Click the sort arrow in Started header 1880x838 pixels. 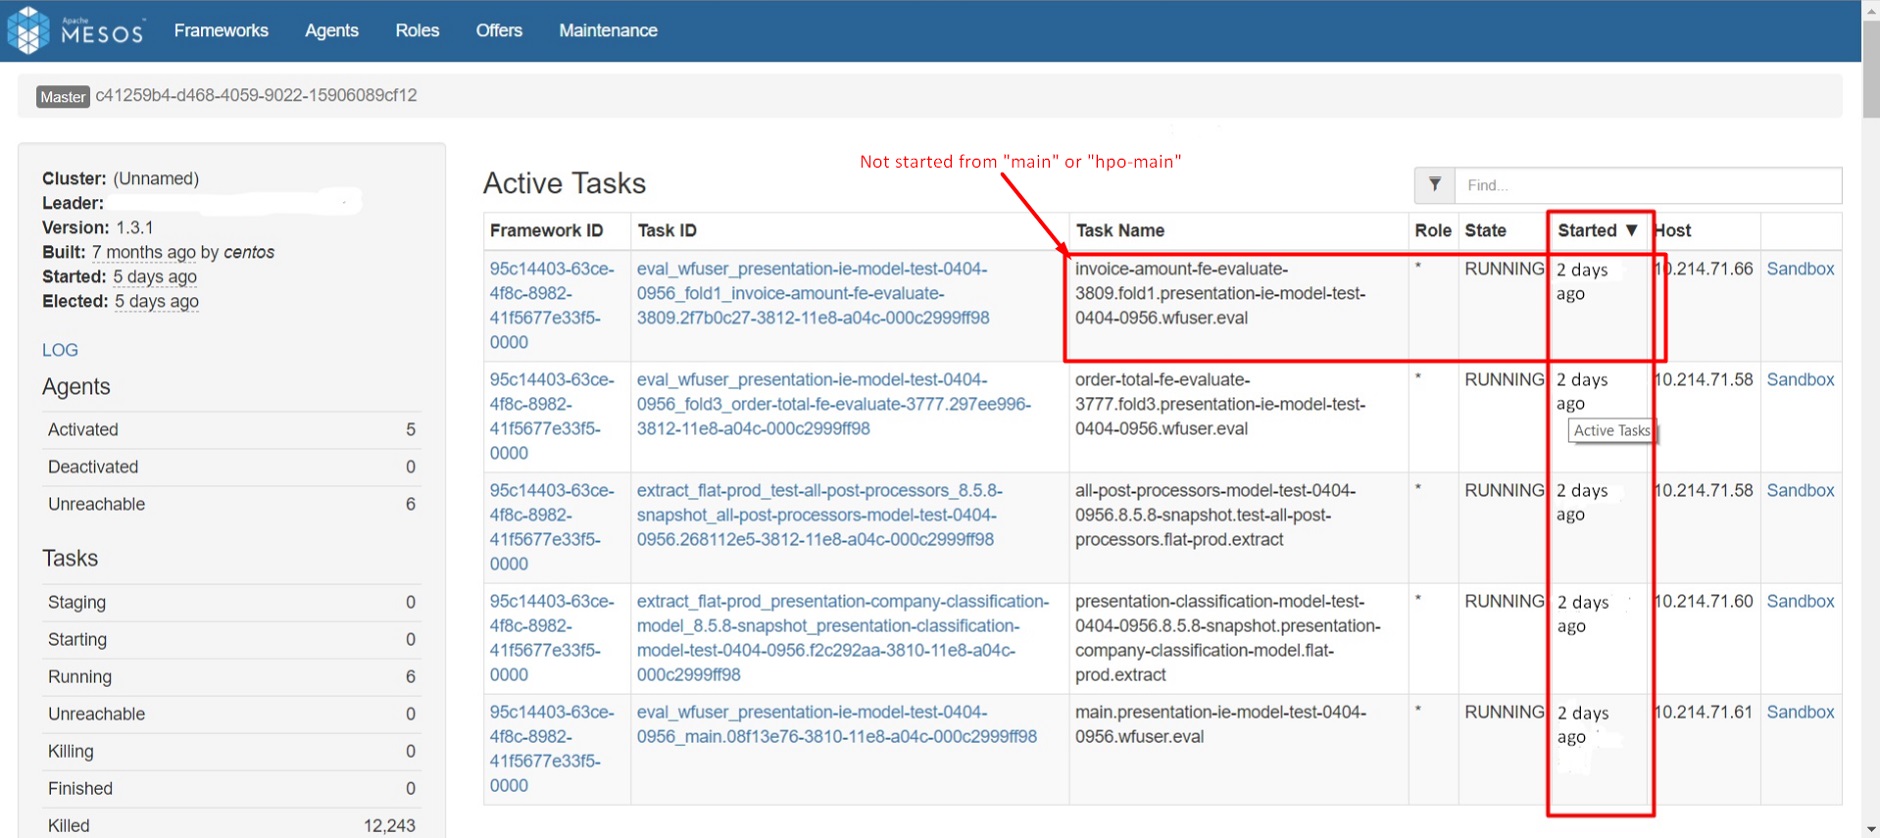1632,230
